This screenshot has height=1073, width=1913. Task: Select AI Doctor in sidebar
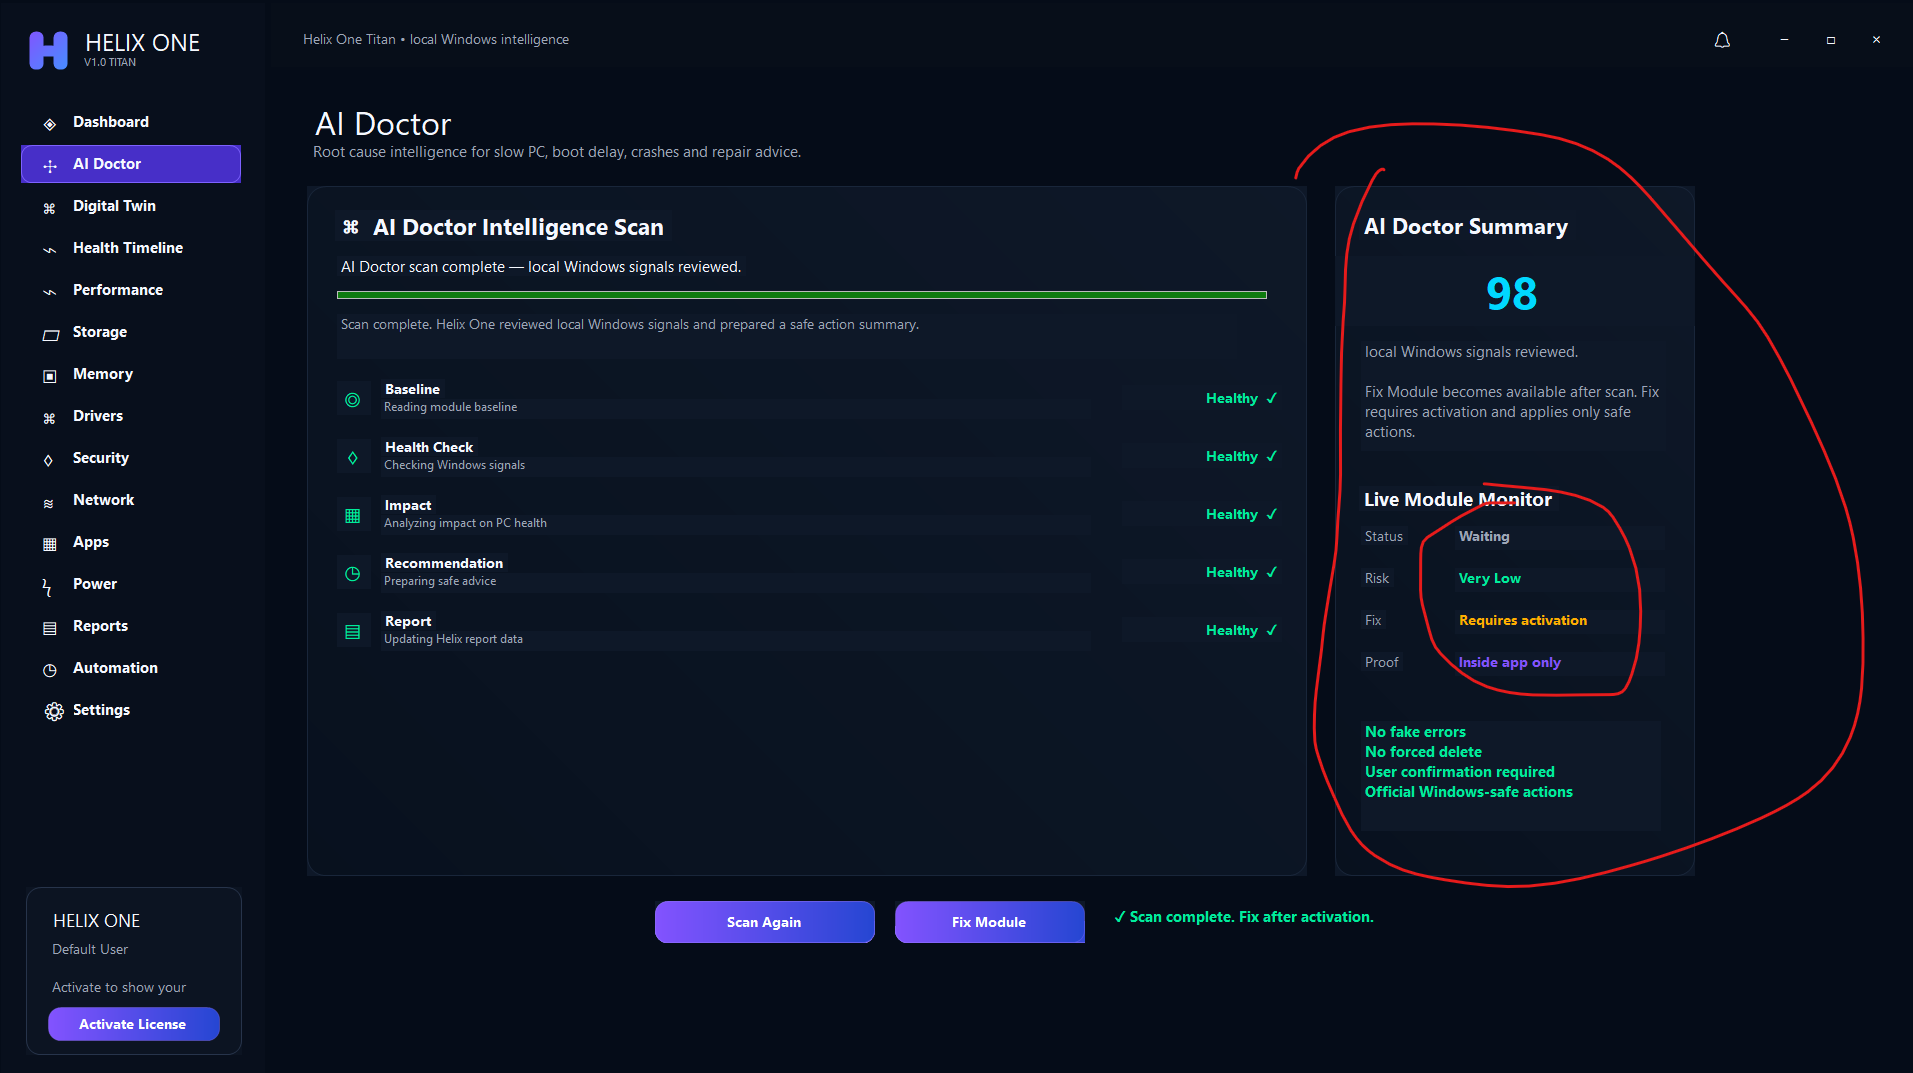point(131,164)
